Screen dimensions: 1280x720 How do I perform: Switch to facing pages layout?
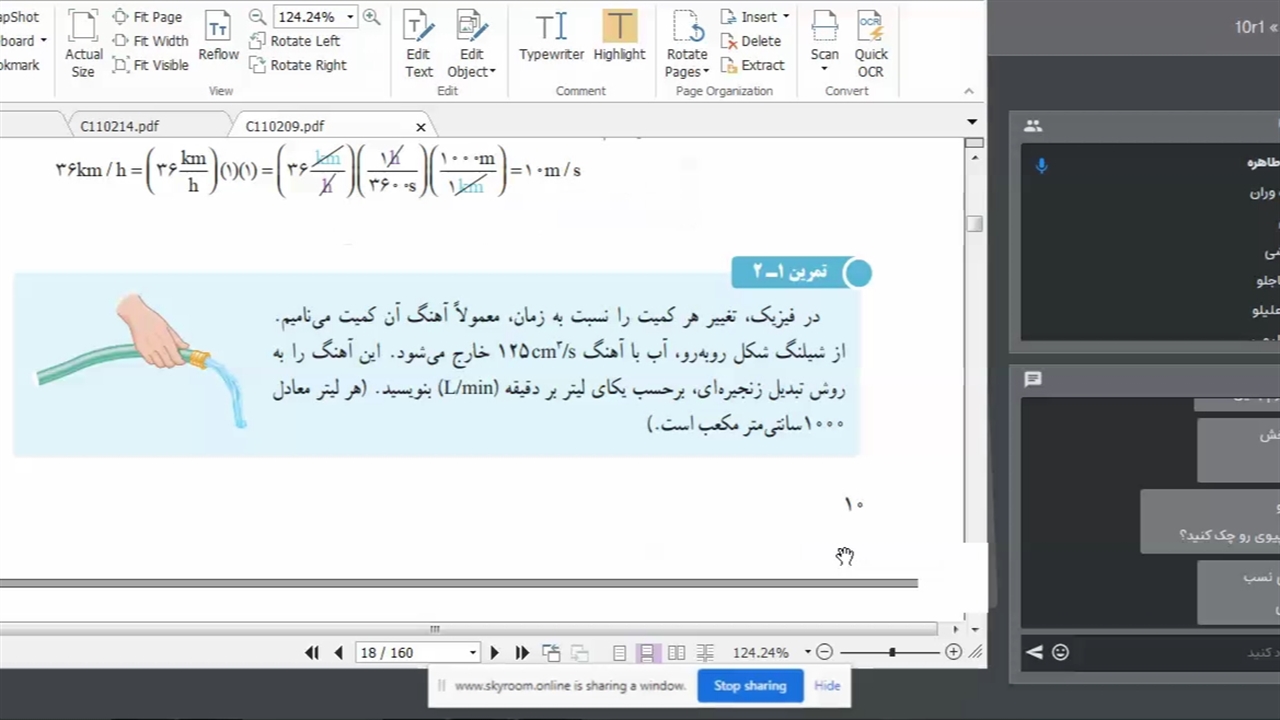pos(676,653)
